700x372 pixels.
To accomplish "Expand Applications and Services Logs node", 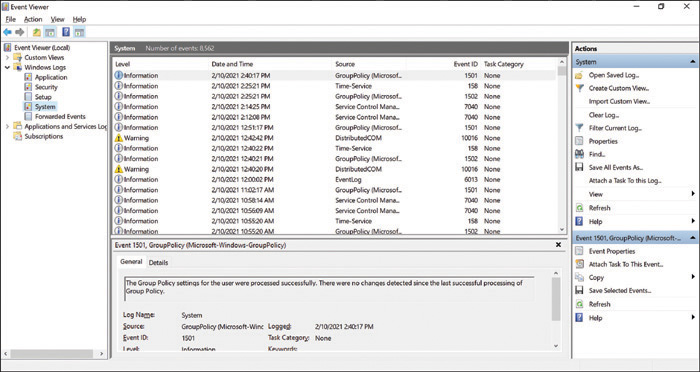I will (7, 127).
